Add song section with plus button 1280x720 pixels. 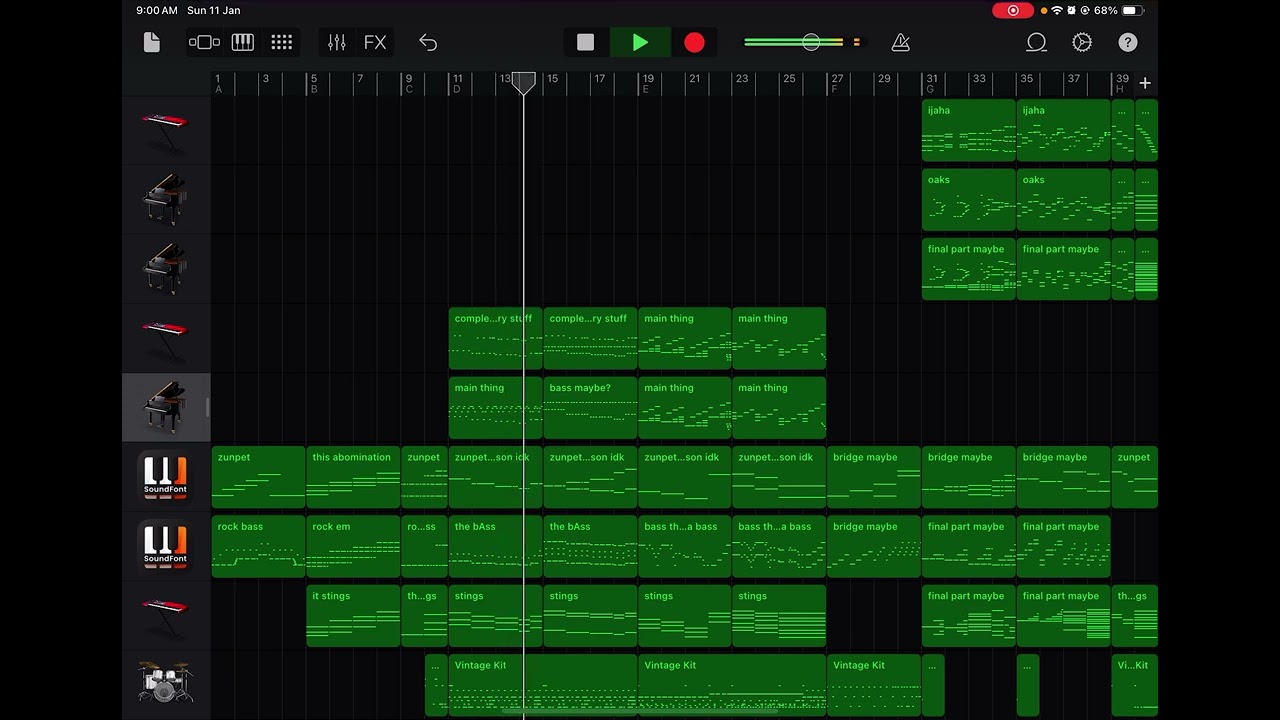point(1145,83)
